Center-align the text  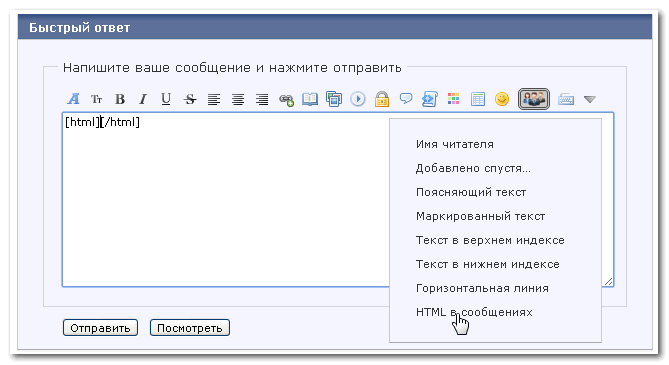pos(238,99)
